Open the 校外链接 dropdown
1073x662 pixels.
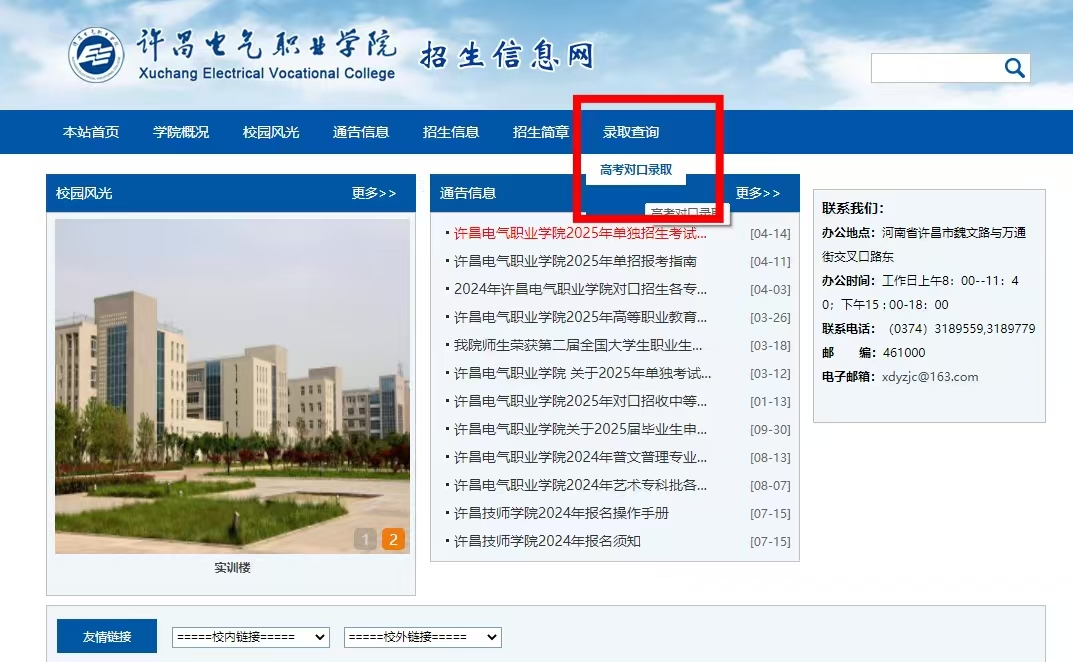click(x=422, y=637)
